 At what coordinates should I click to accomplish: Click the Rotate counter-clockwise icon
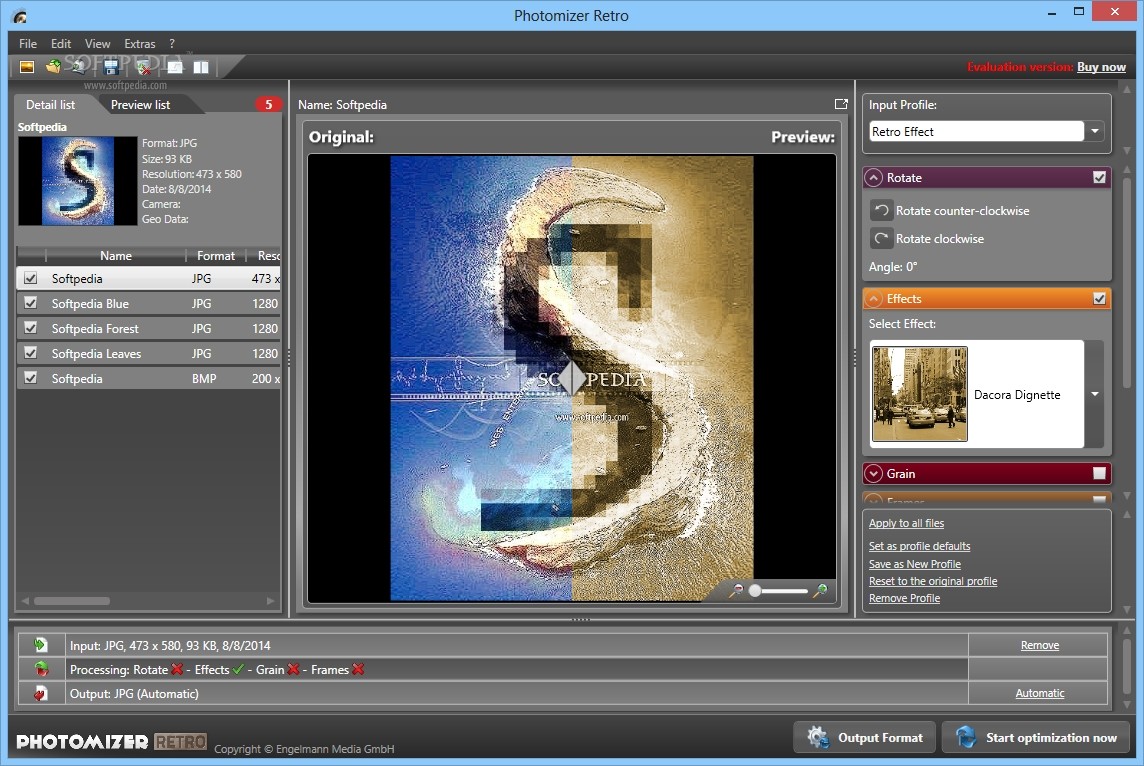881,211
